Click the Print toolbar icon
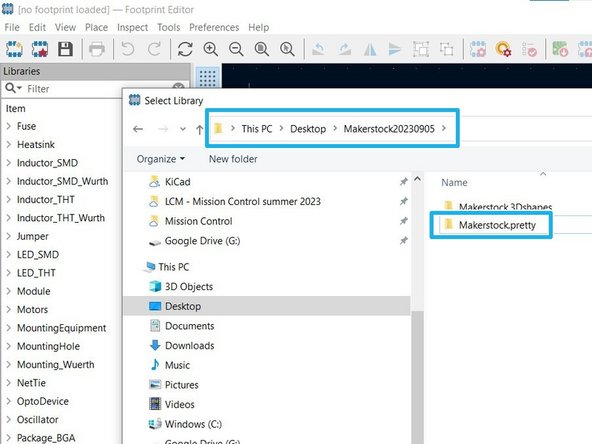This screenshot has width=592, height=444. 97,49
